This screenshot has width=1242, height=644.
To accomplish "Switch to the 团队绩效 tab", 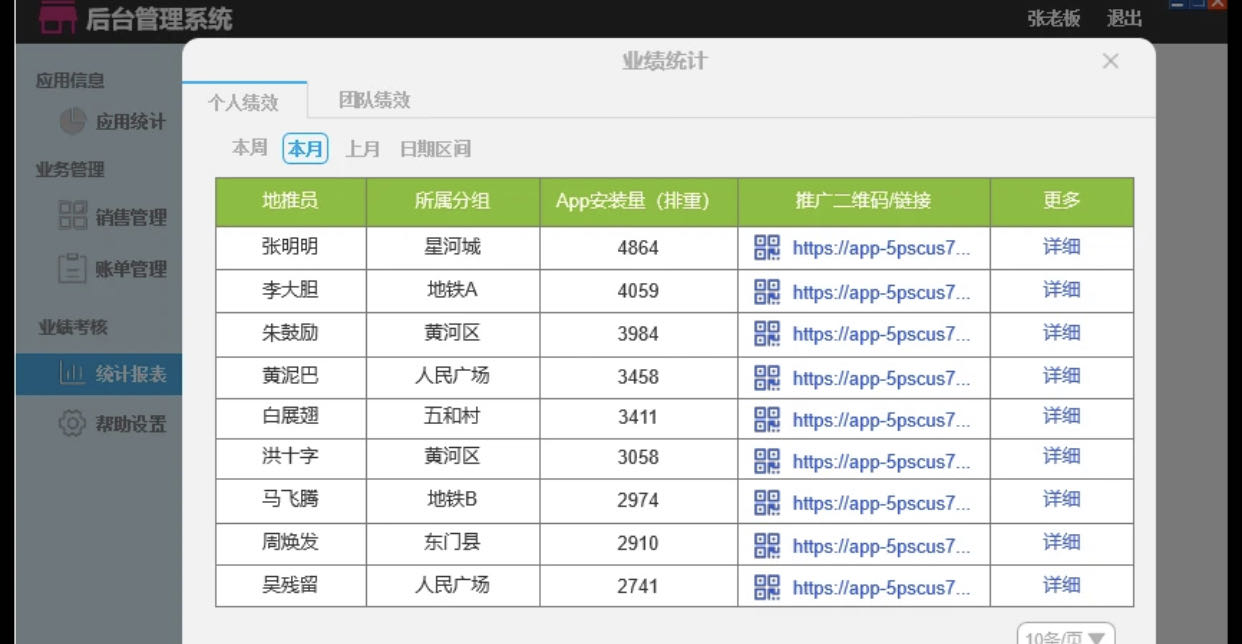I will [375, 100].
